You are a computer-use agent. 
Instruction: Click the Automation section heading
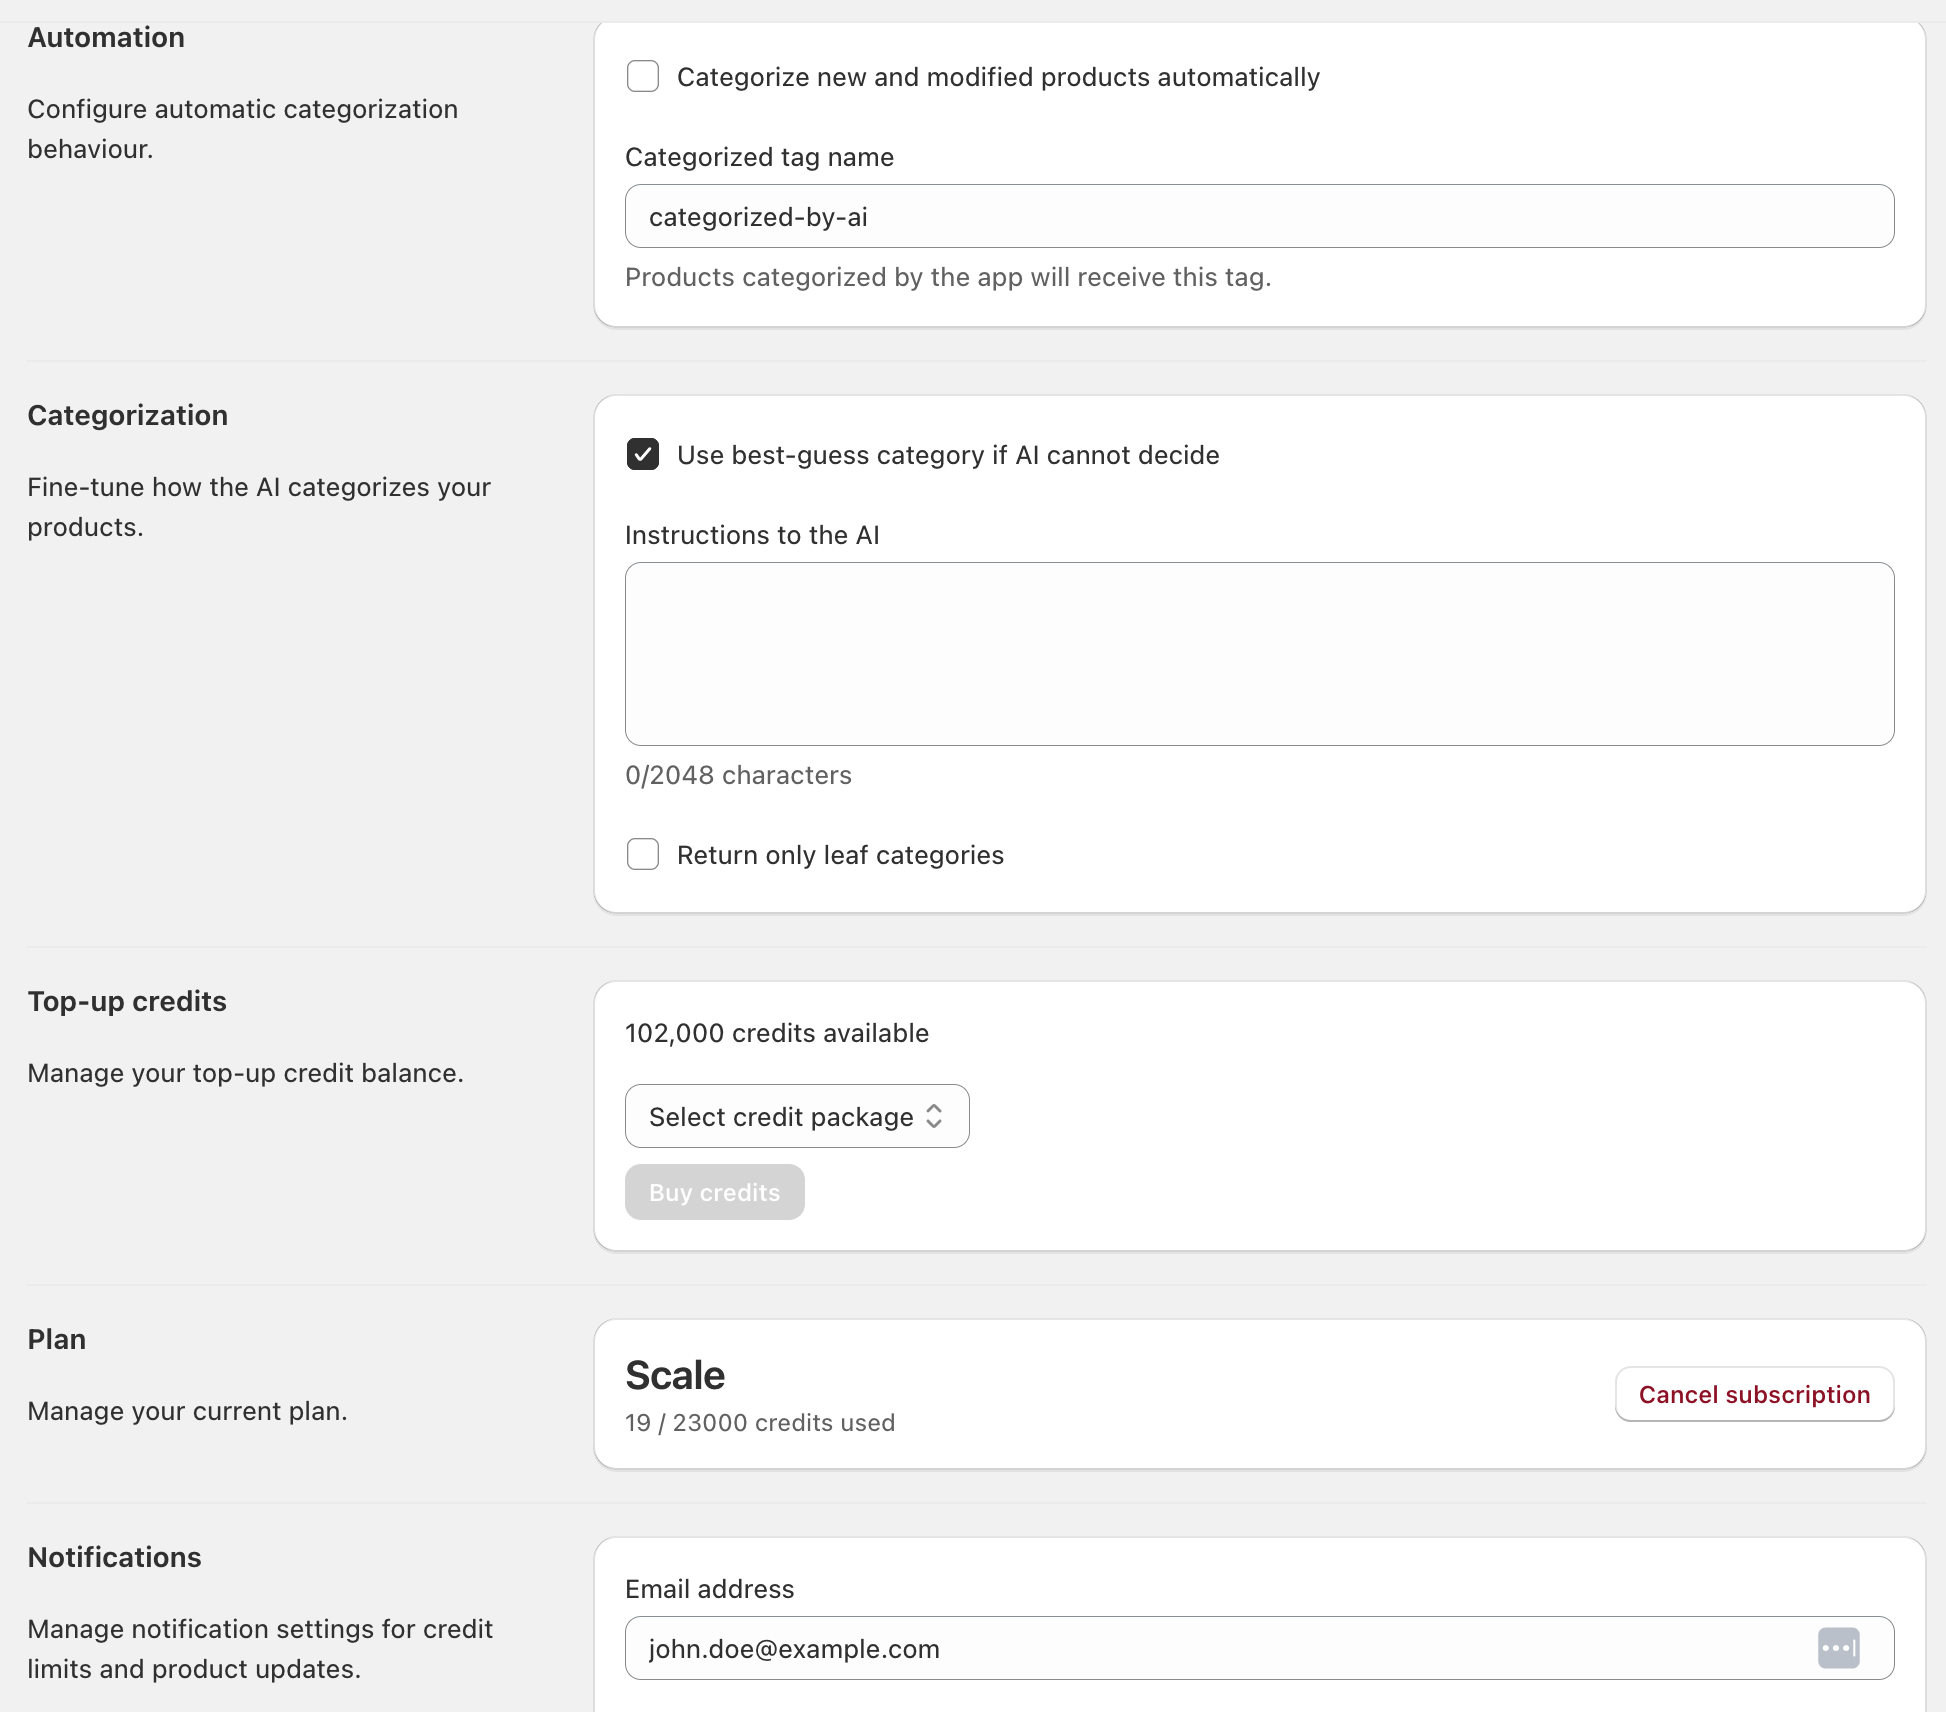106,37
